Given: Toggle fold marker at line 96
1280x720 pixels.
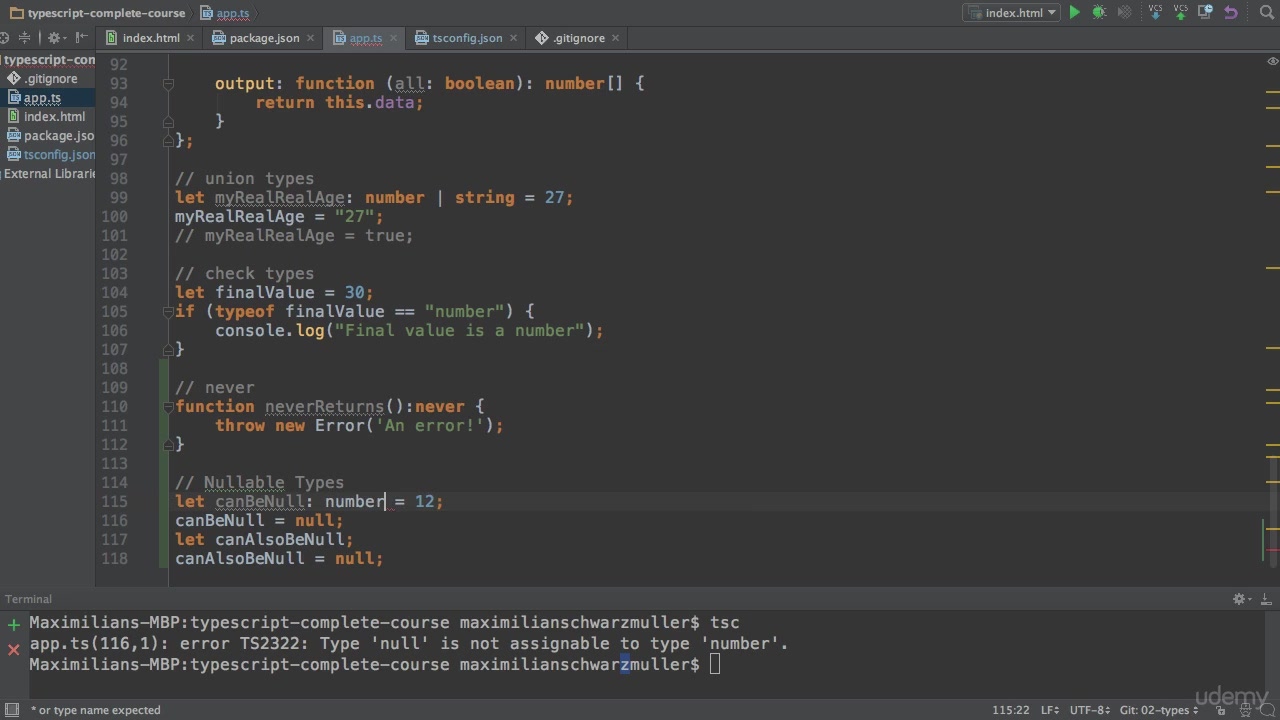Looking at the screenshot, I should tap(168, 141).
